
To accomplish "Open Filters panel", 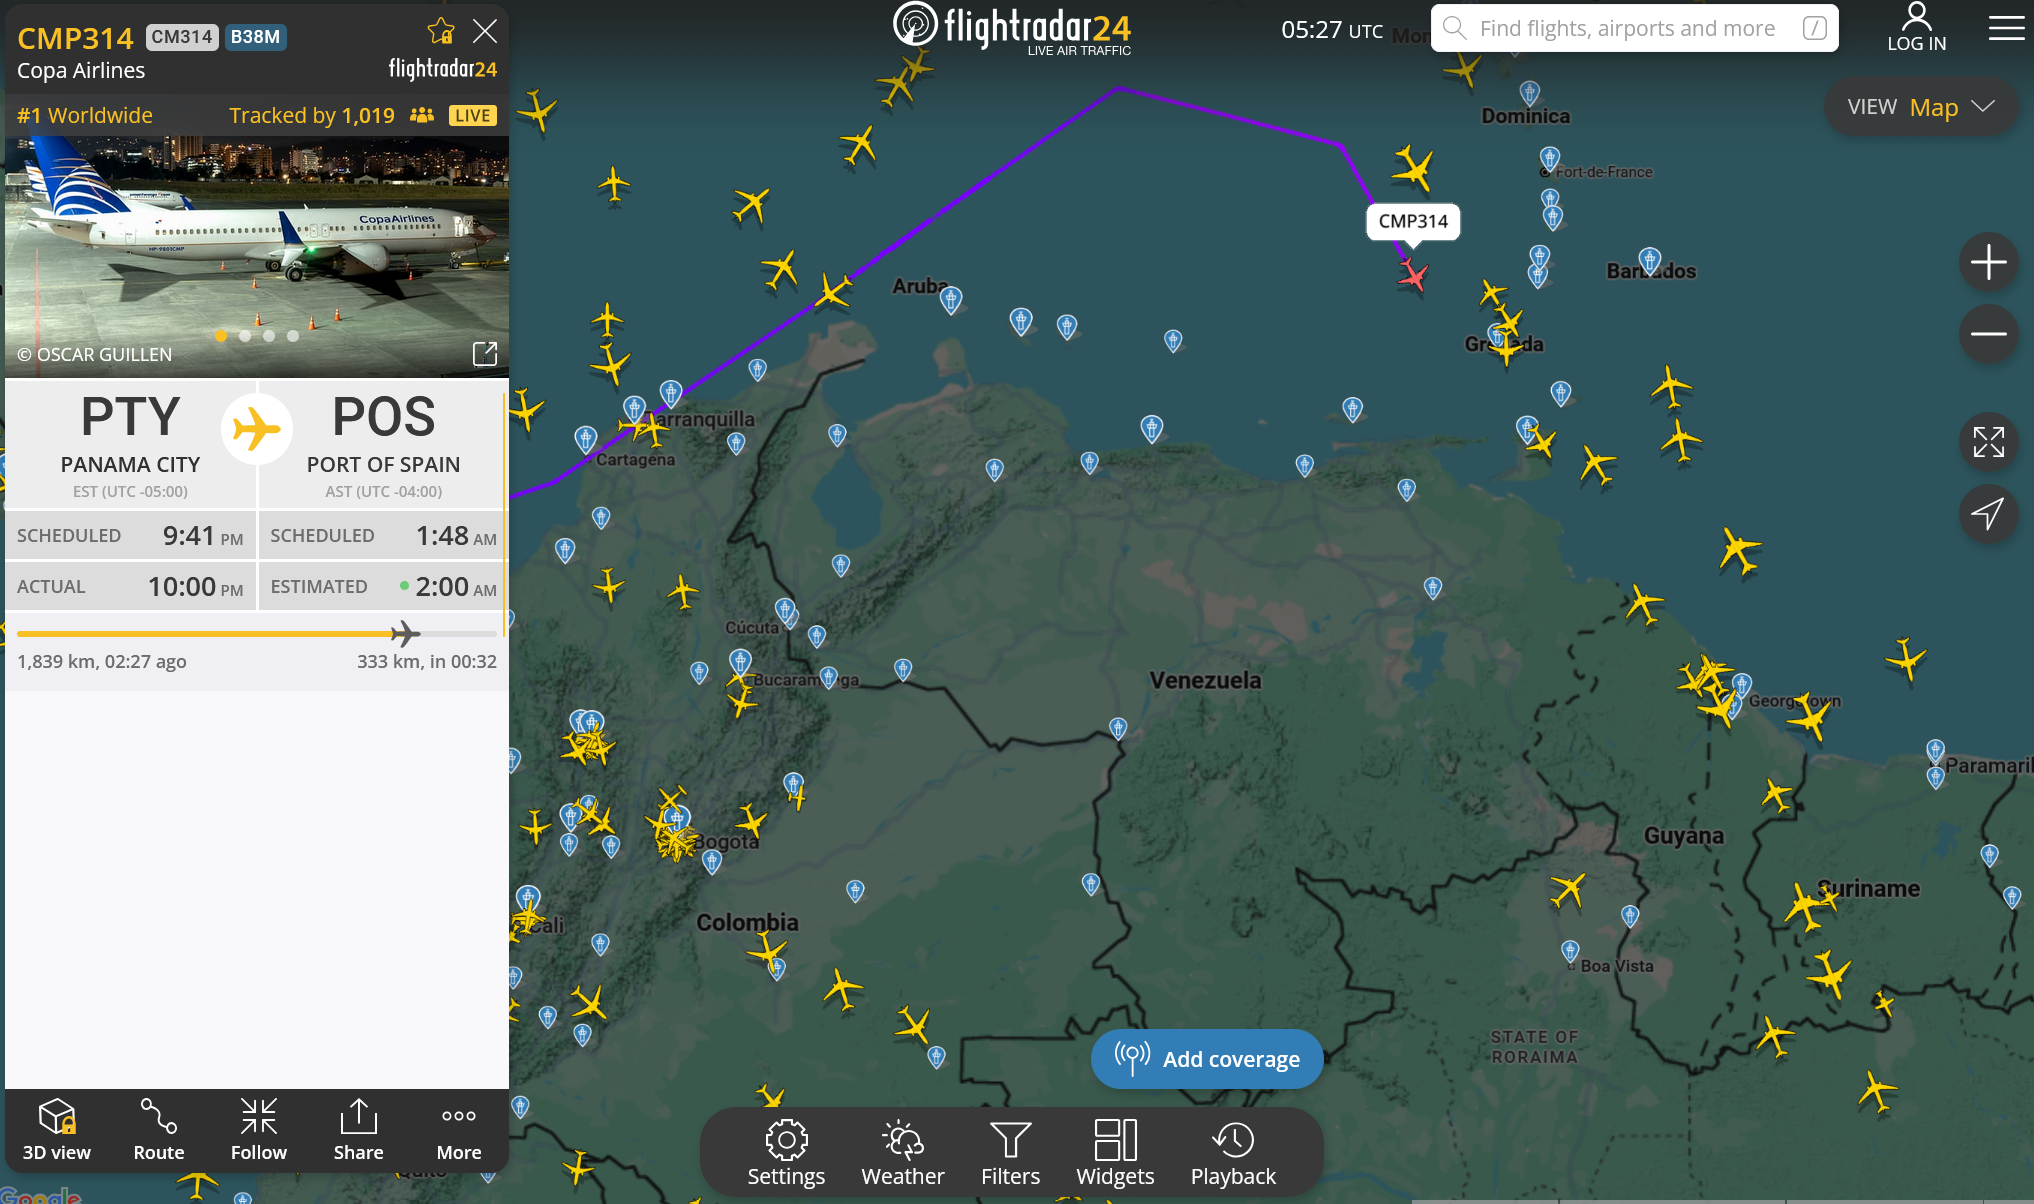I will coord(1010,1151).
